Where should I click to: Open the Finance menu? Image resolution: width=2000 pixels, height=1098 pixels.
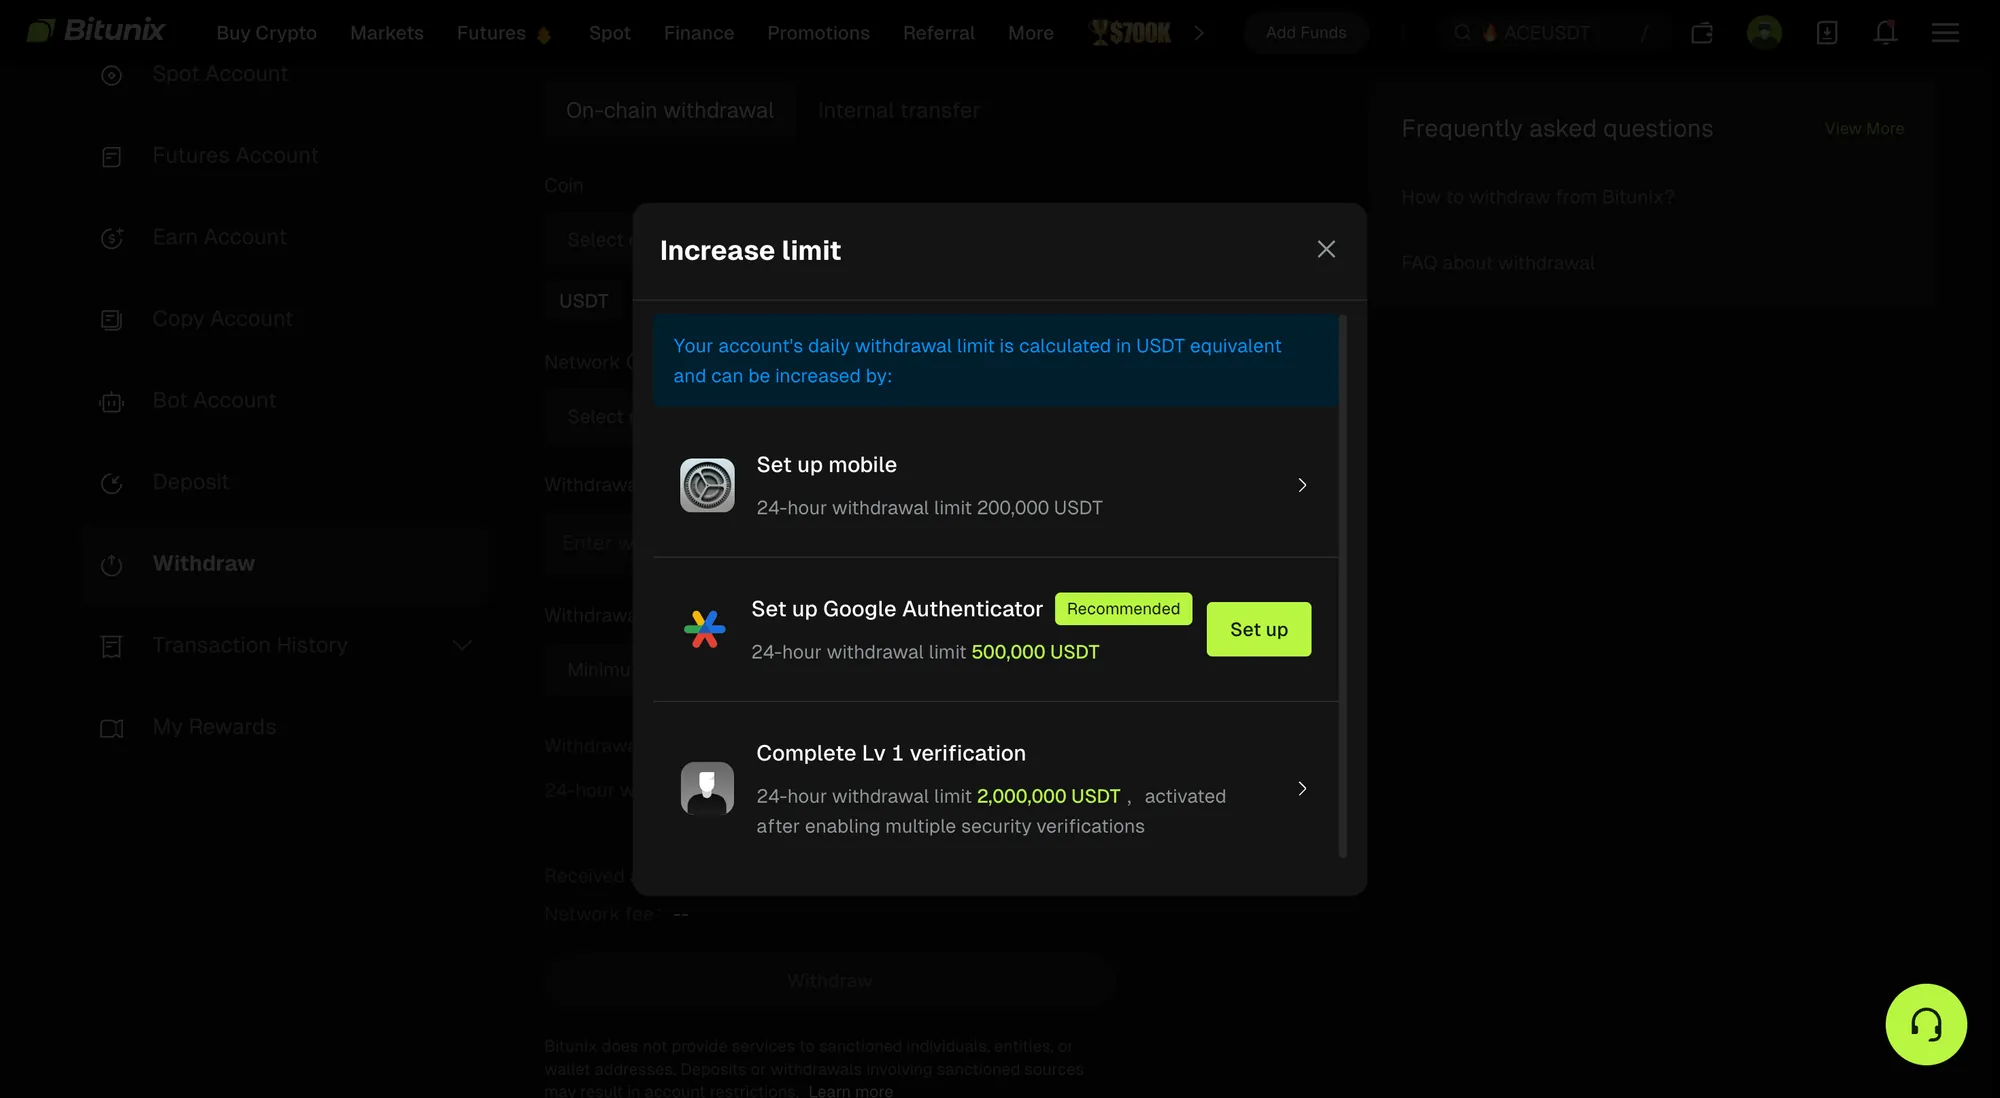point(699,33)
